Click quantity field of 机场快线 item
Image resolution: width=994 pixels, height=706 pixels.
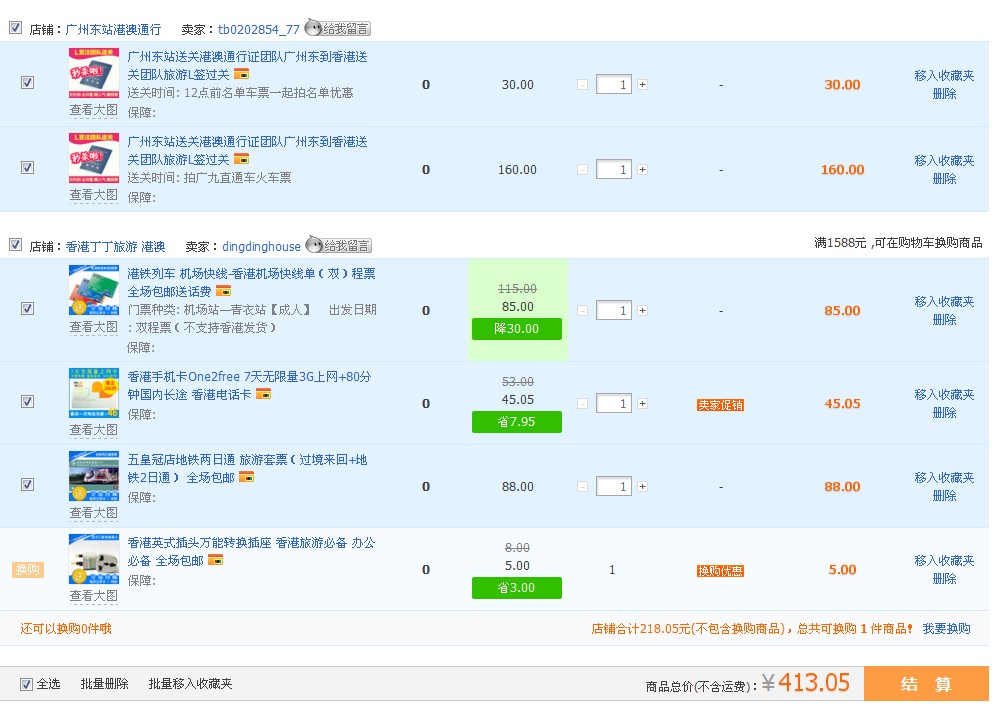pos(614,311)
